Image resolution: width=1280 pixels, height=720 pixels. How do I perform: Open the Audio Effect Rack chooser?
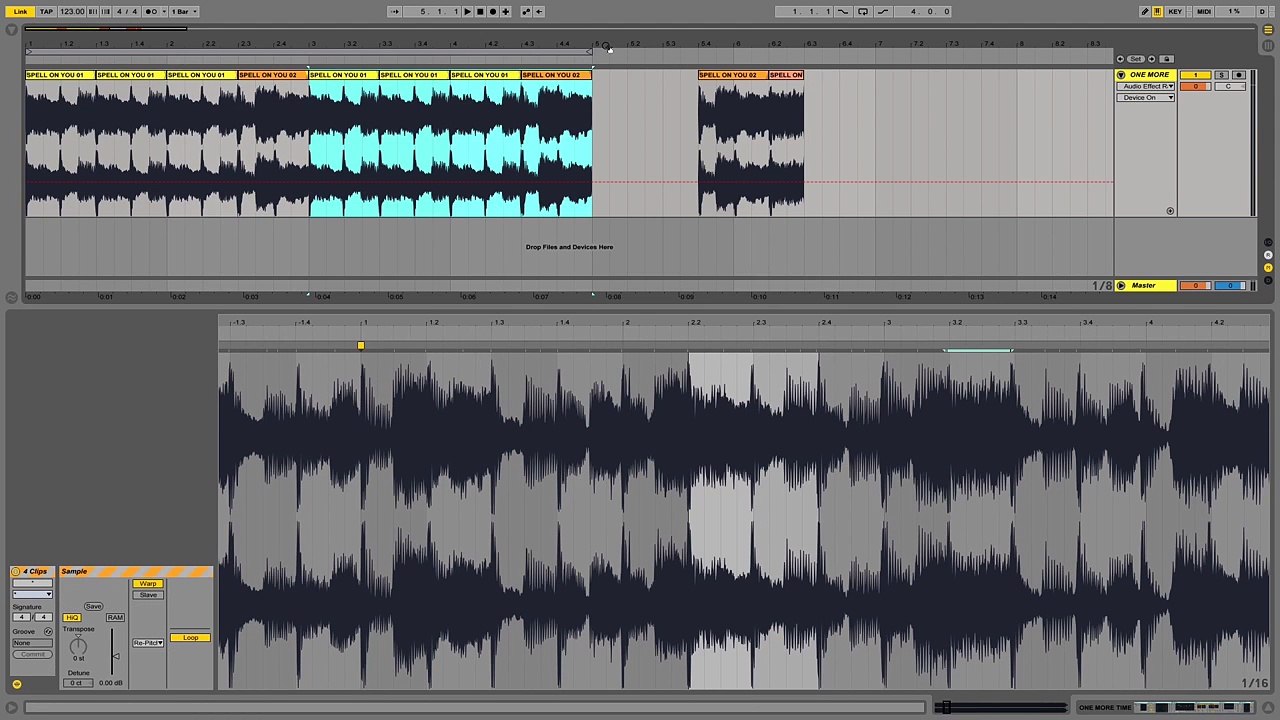click(1146, 86)
